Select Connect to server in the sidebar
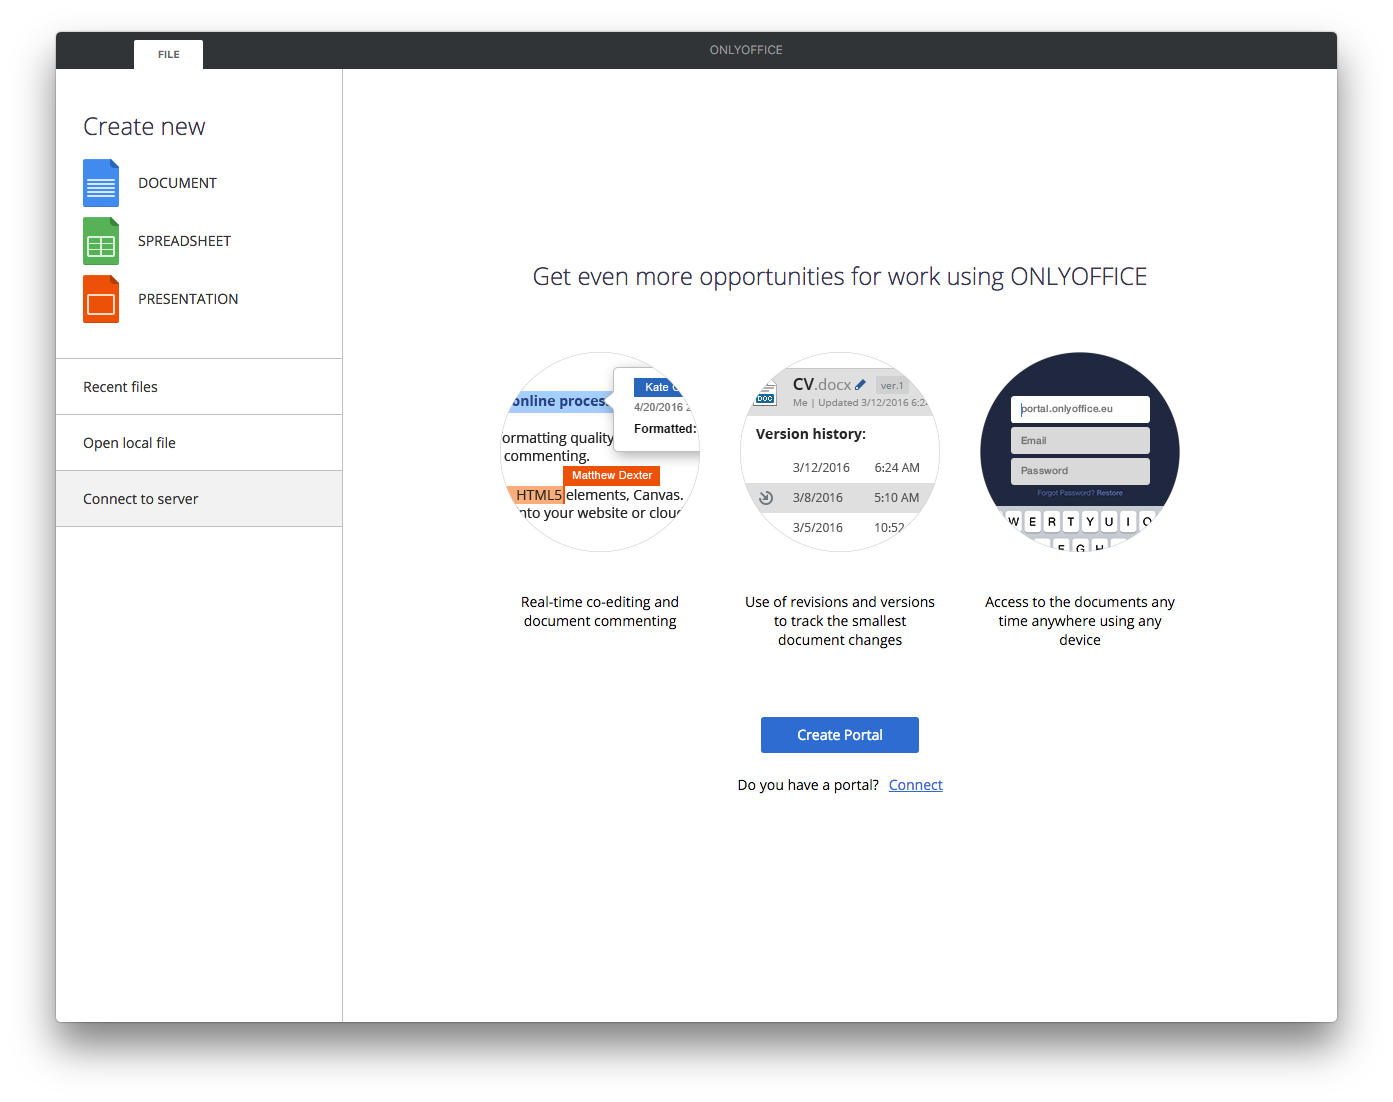1393x1102 pixels. (140, 498)
